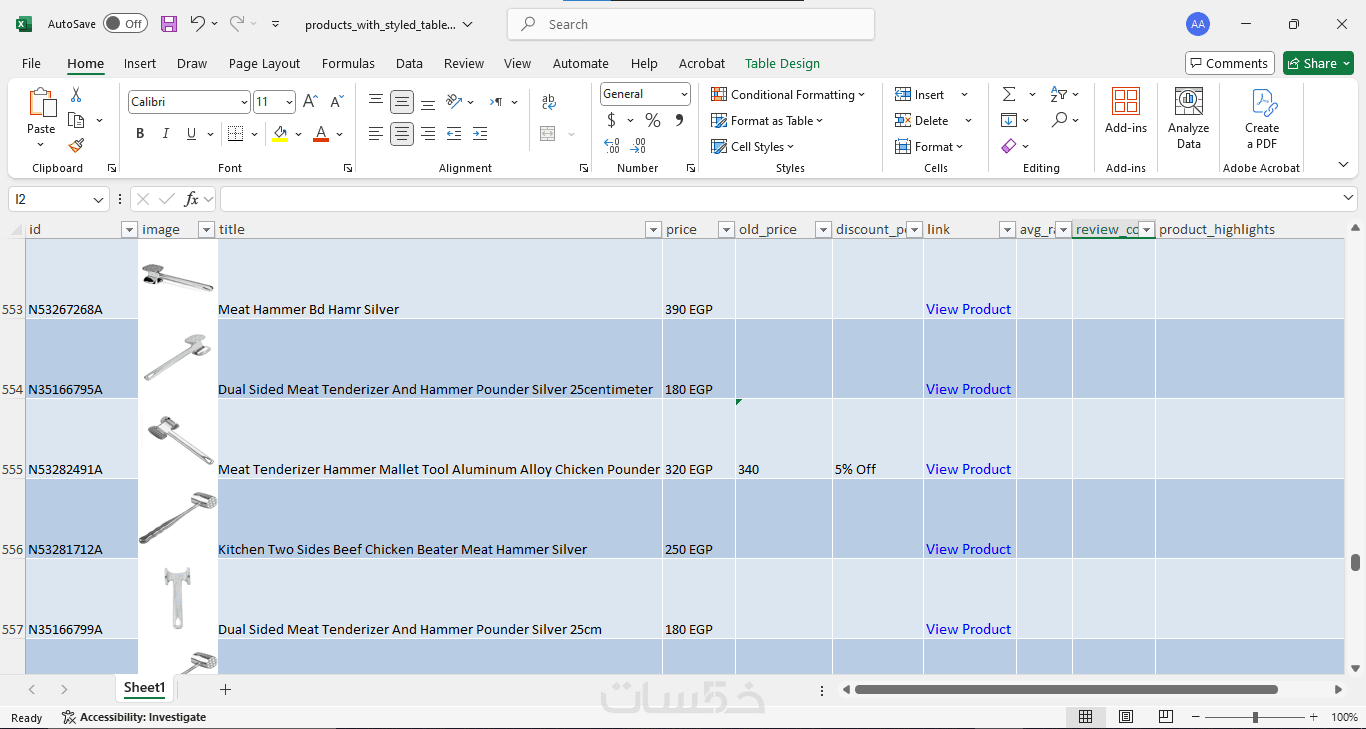The height and width of the screenshot is (729, 1366).
Task: Switch to the Table Design tab
Action: [782, 63]
